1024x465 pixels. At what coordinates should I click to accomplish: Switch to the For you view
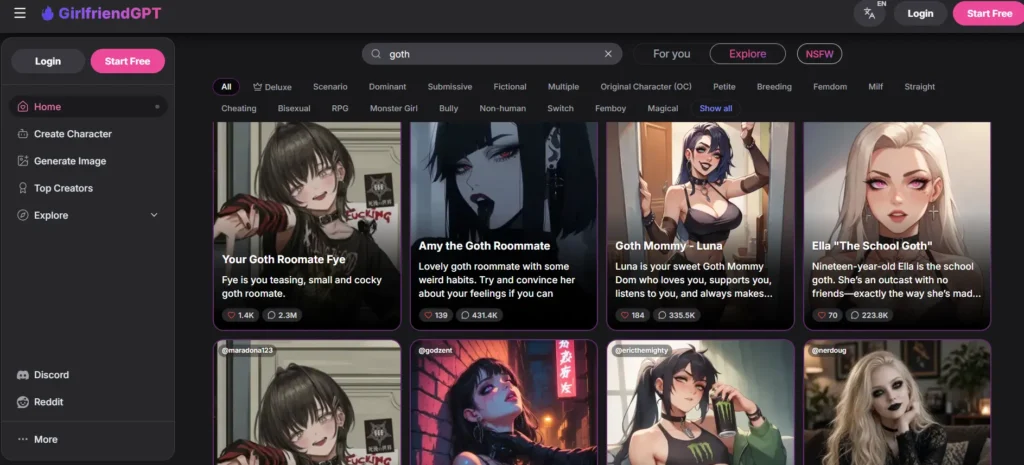click(x=671, y=54)
